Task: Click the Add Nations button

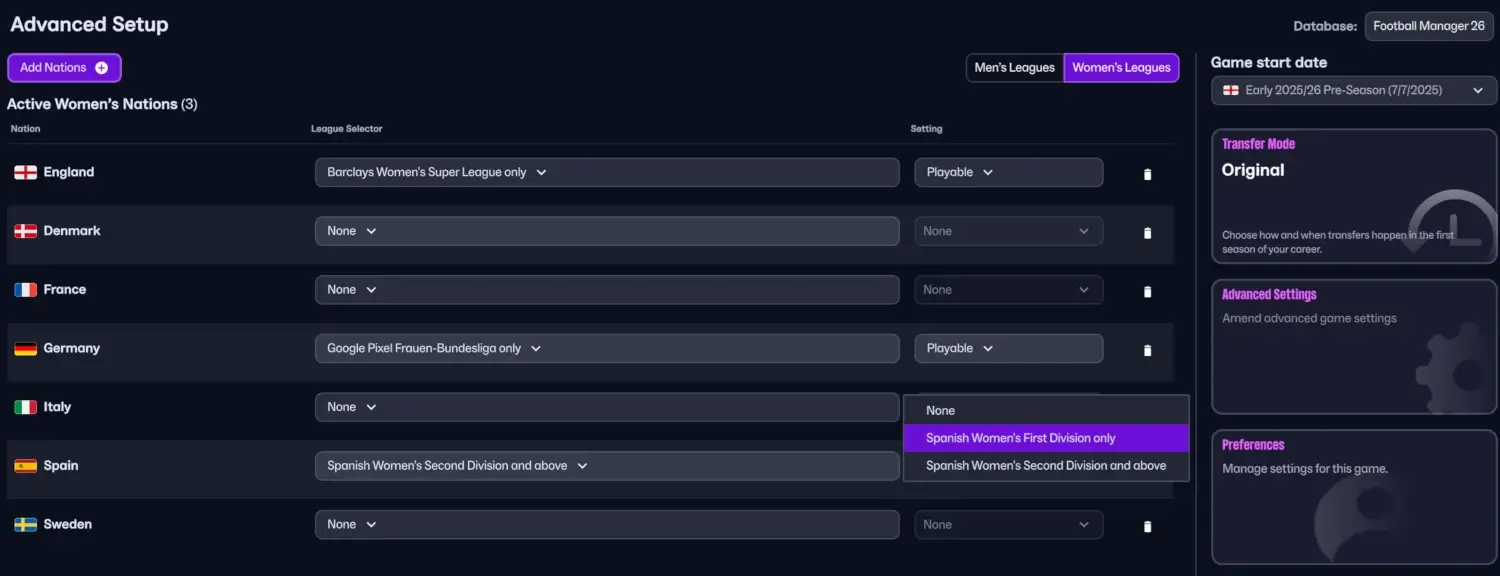Action: [64, 68]
